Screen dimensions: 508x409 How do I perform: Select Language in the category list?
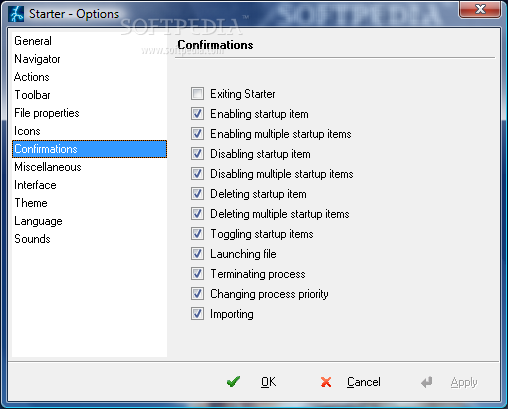click(x=89, y=221)
